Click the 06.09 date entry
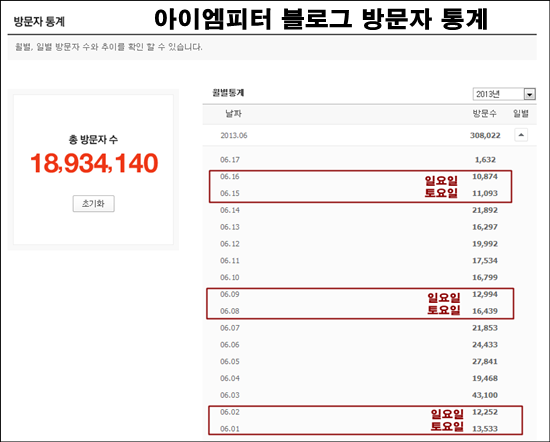The height and width of the screenshot is (442, 550). coord(230,294)
